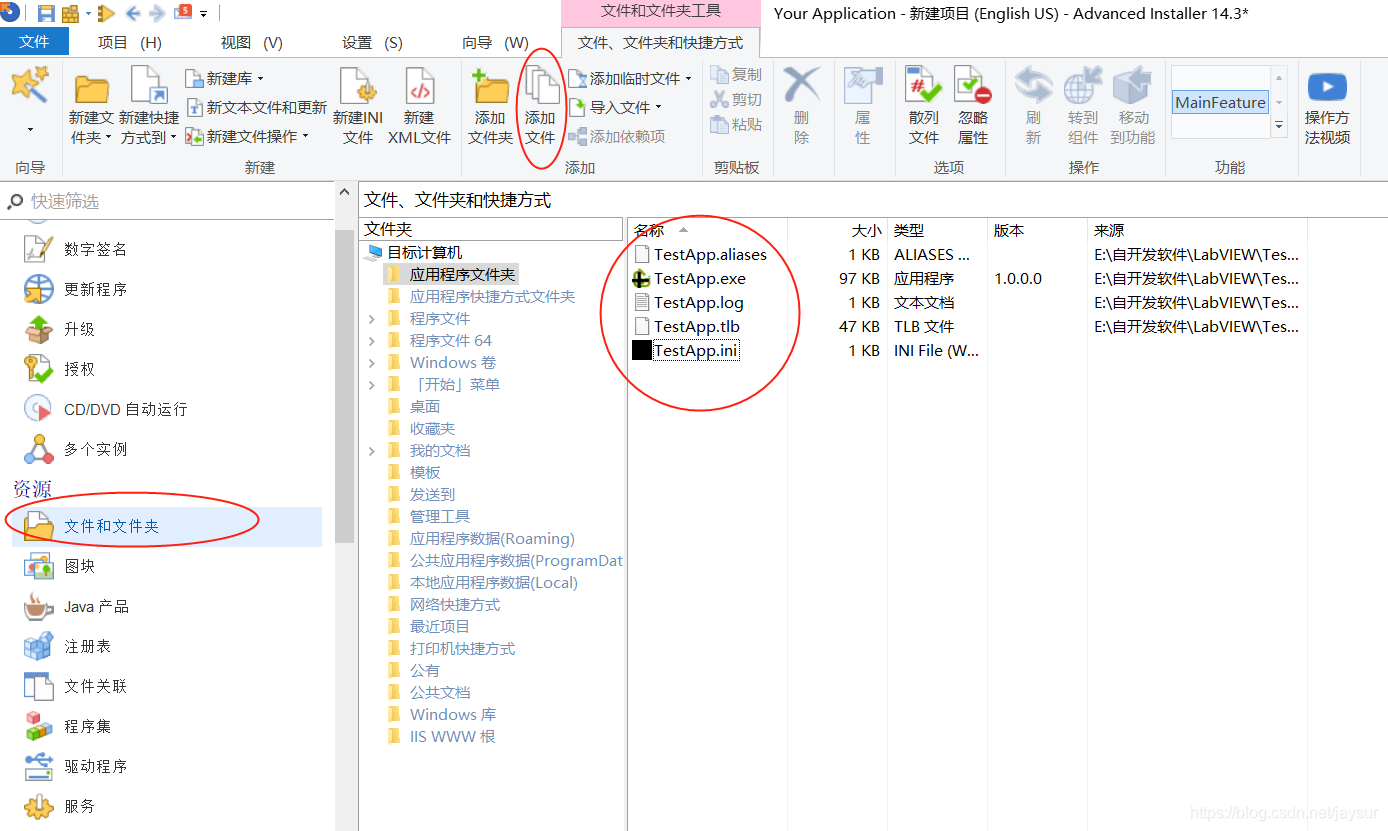Click the New Shortcut To (新建快捷方式到) button
Screen dimensions: 1388x831
pos(148,106)
